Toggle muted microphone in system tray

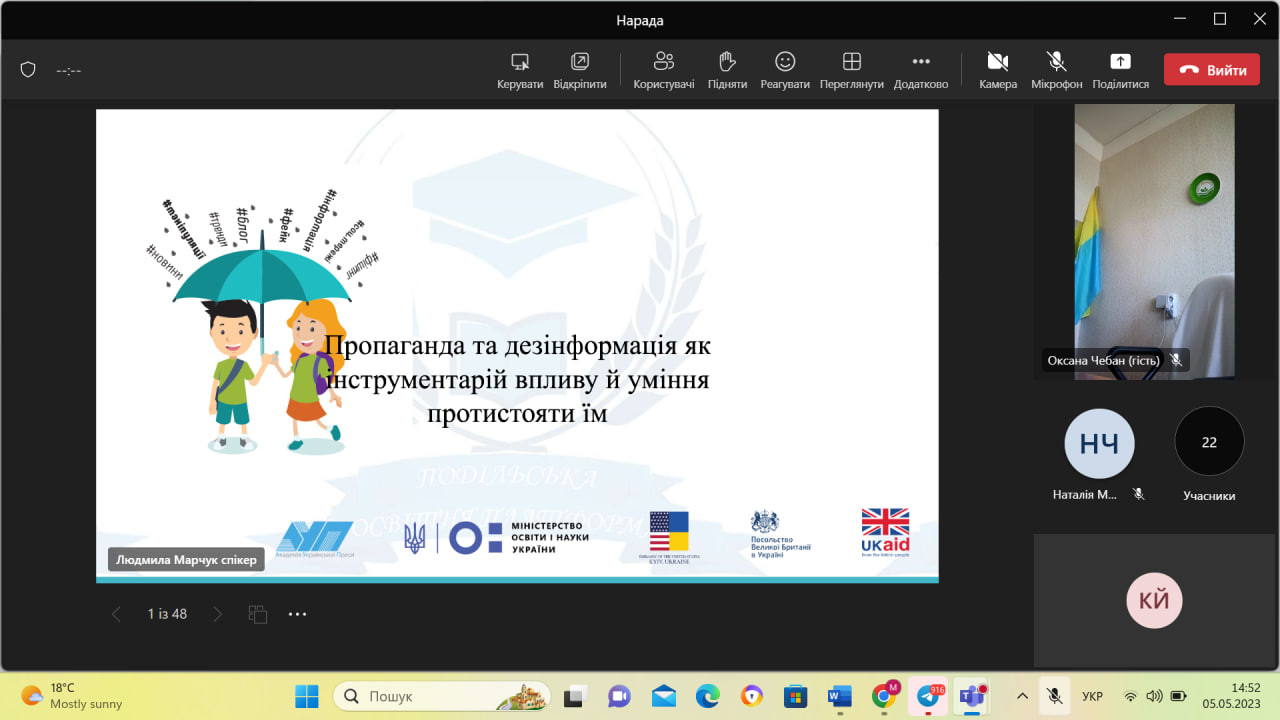click(x=1053, y=696)
